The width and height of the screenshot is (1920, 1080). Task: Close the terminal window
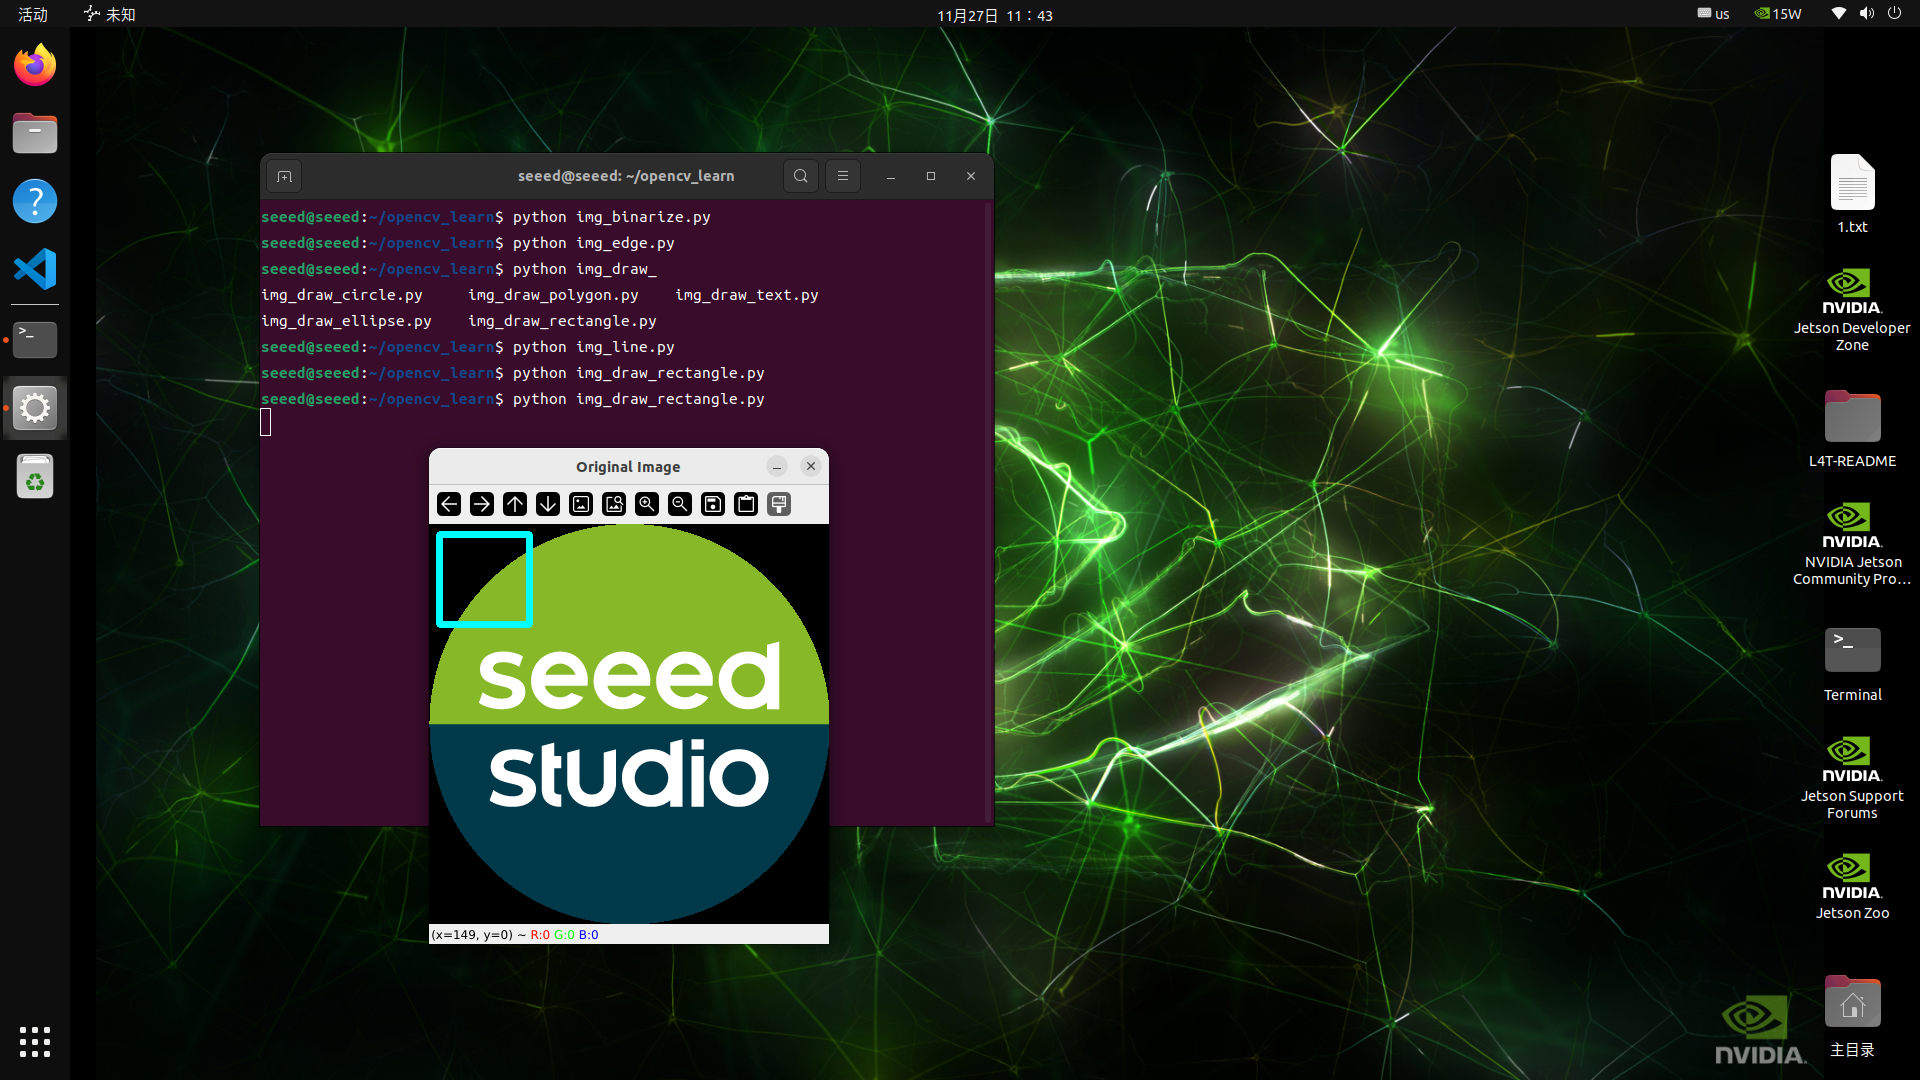(971, 176)
